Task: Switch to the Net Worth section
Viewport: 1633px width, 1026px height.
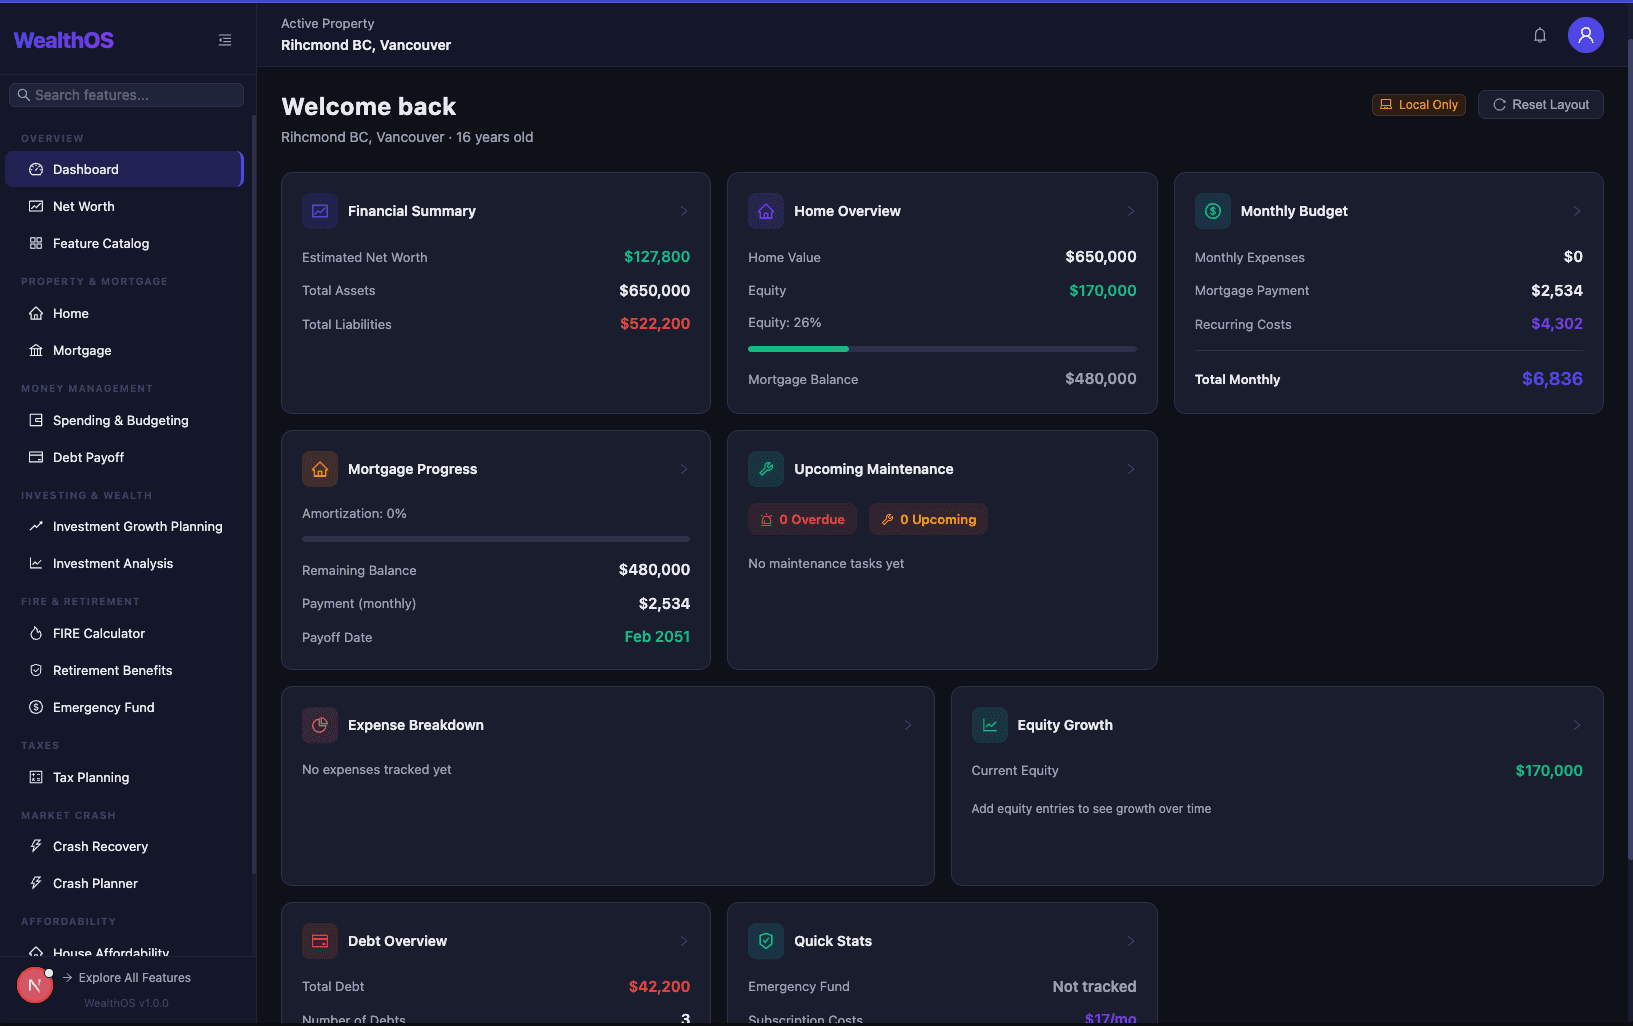Action: [84, 206]
